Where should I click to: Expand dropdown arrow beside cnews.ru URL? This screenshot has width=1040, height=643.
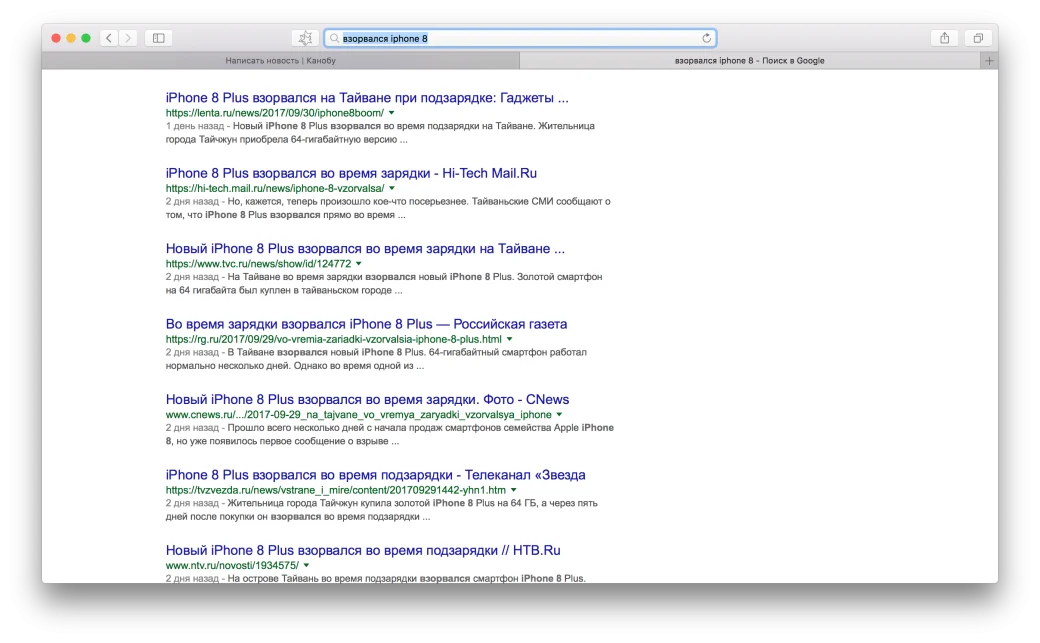[x=559, y=415]
